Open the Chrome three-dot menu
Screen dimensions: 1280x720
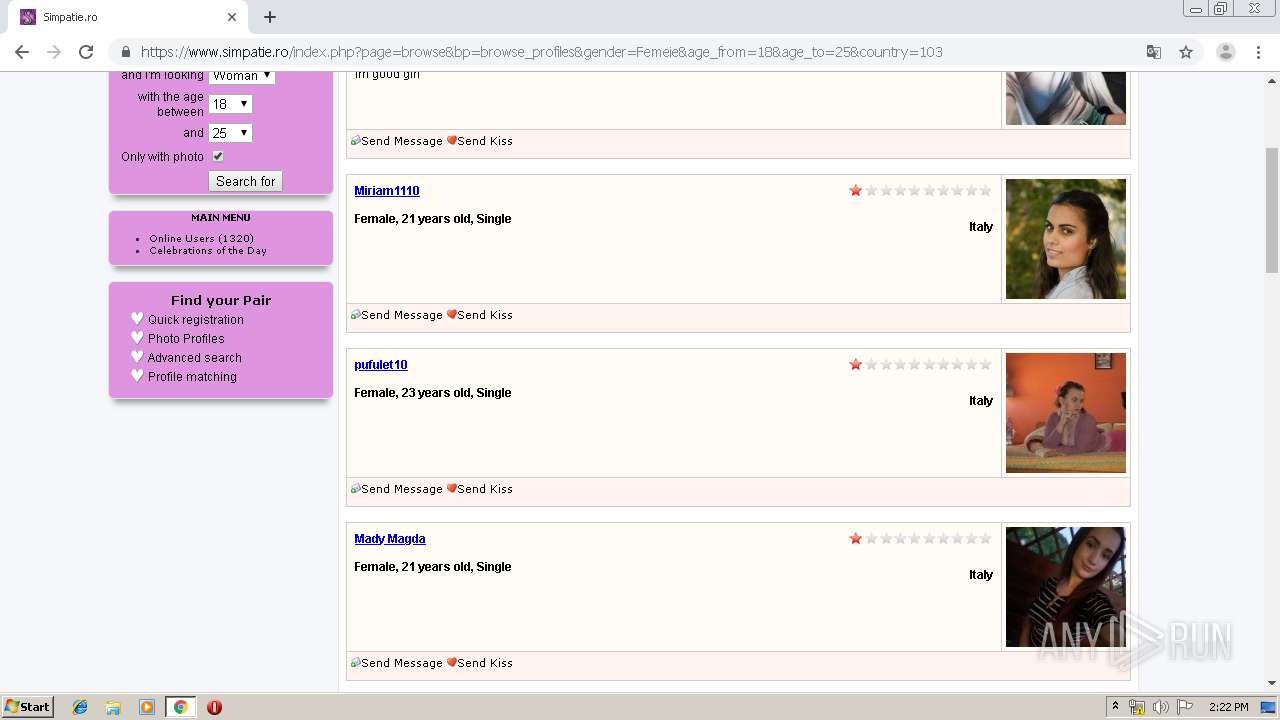1258,52
